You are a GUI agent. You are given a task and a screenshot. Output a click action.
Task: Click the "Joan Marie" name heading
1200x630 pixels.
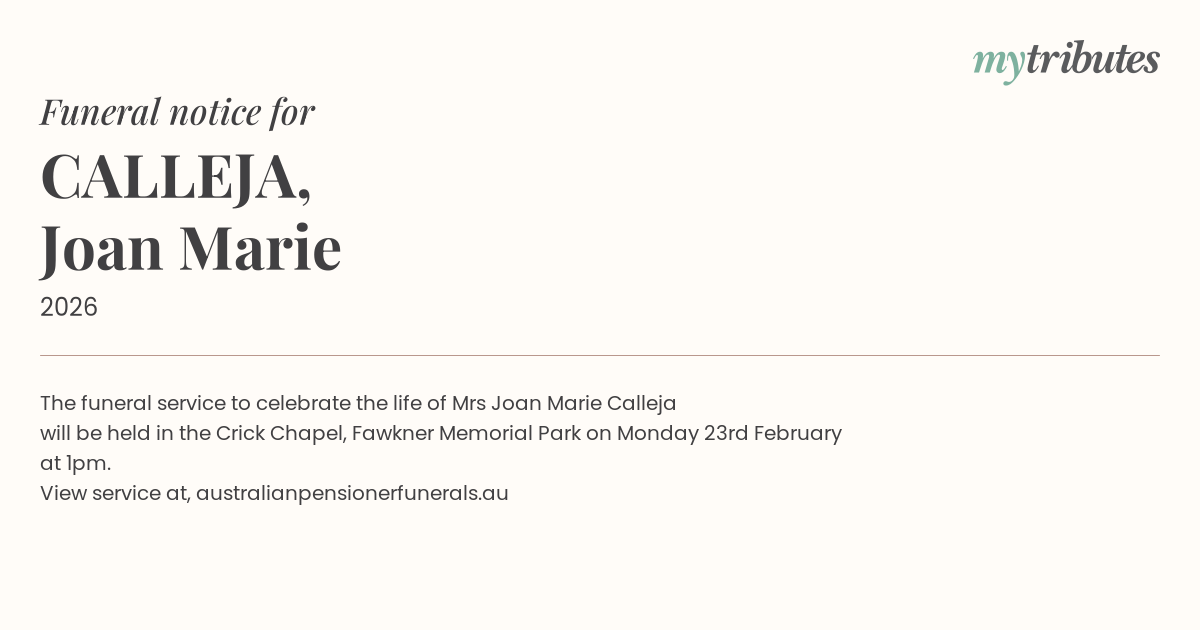tap(191, 248)
